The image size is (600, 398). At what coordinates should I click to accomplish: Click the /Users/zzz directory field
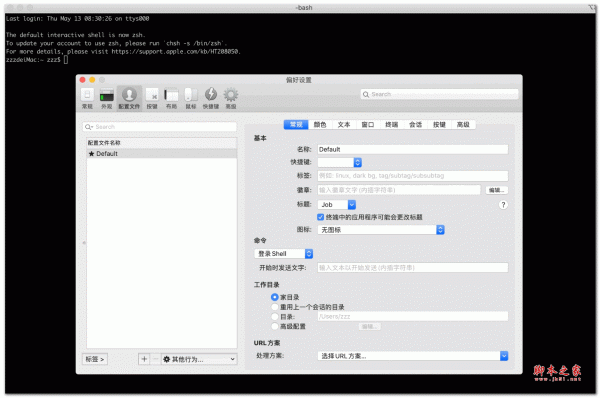click(x=412, y=316)
